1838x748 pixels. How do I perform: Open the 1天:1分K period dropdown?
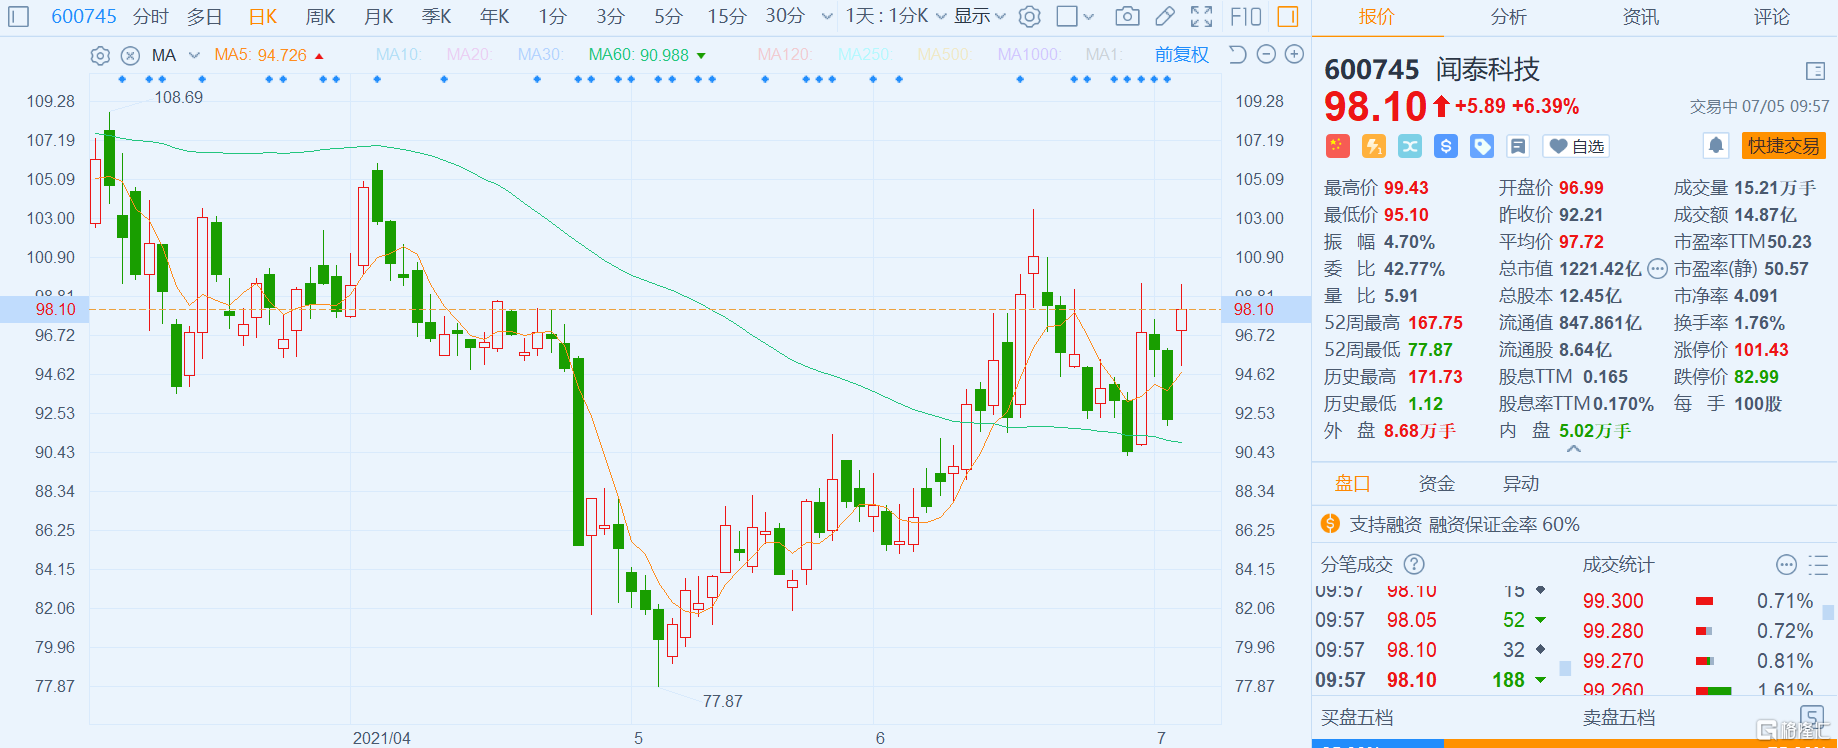pos(896,17)
